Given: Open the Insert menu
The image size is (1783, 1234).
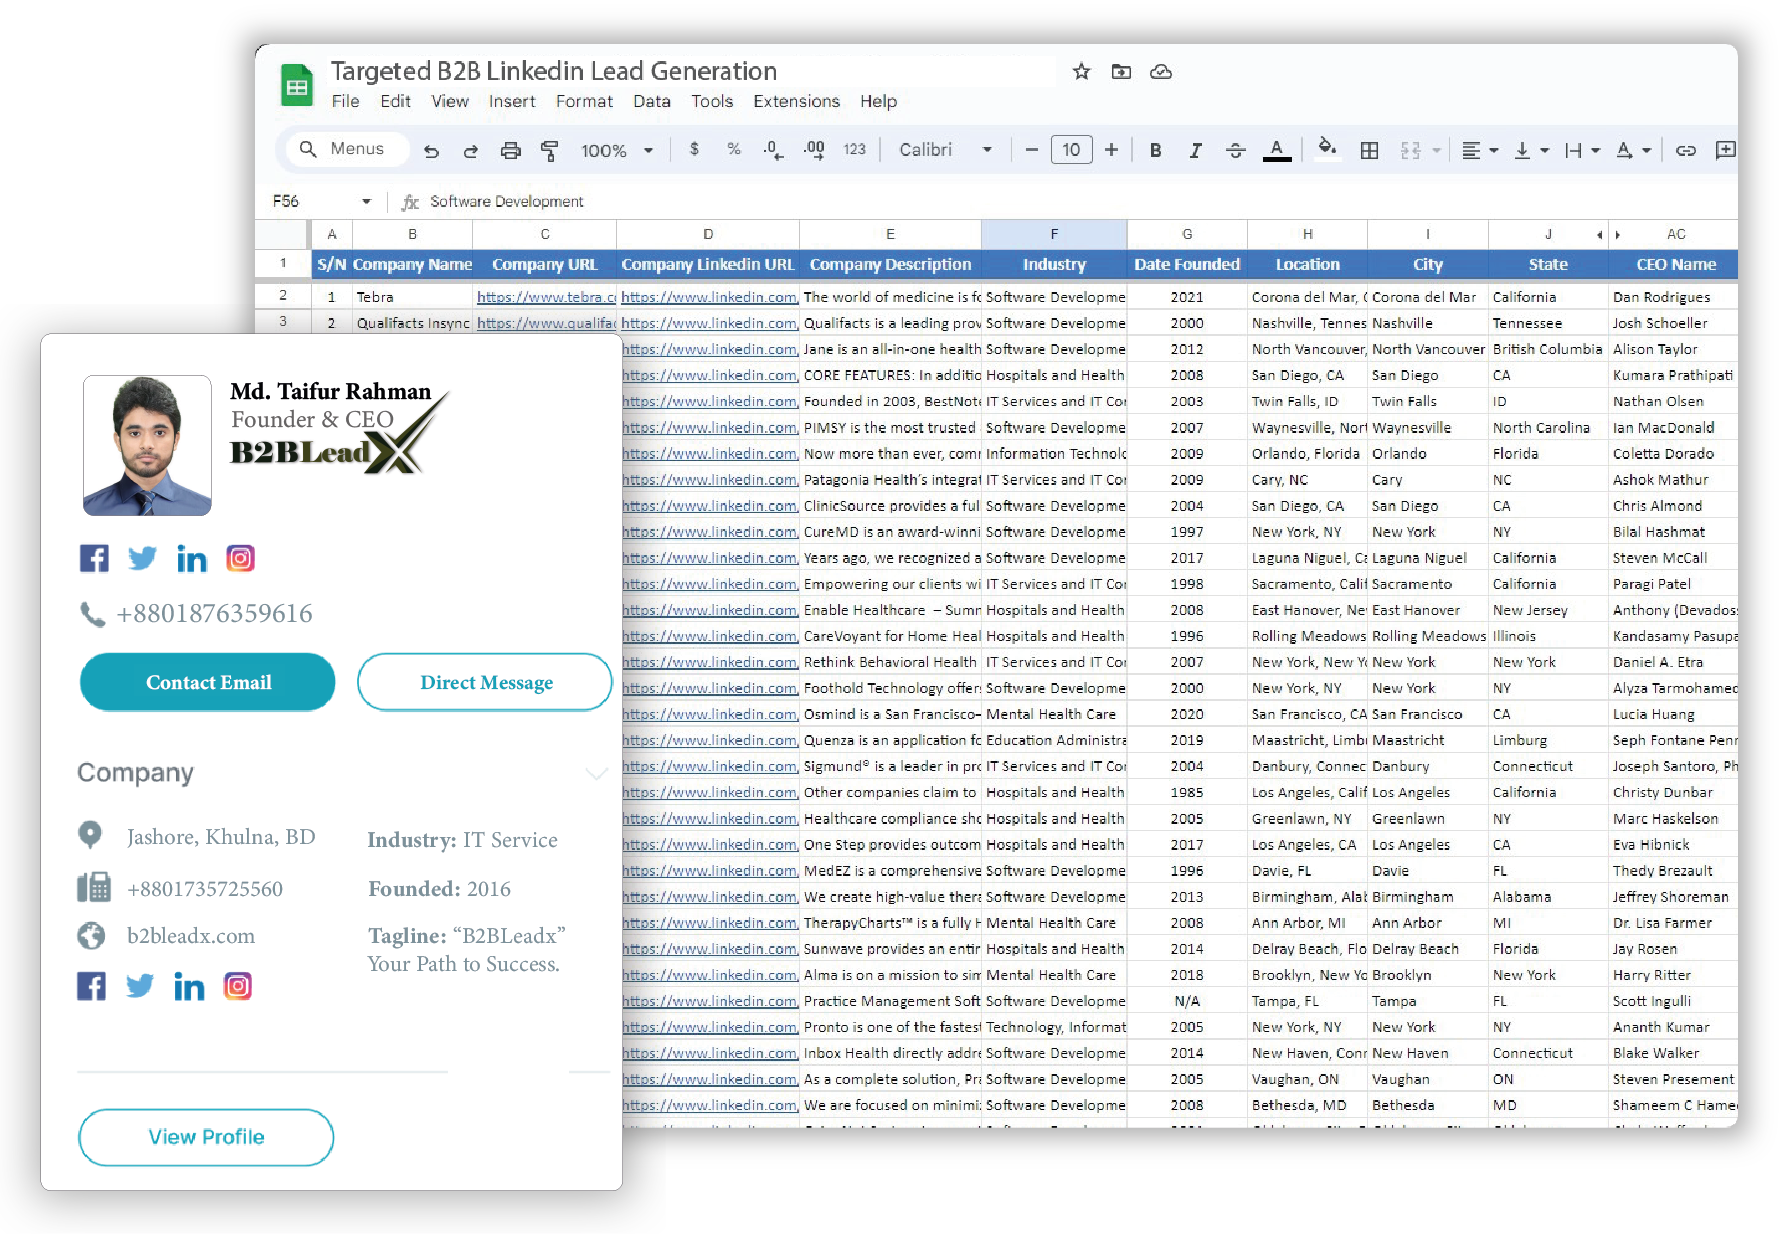Looking at the screenshot, I should coord(512,101).
